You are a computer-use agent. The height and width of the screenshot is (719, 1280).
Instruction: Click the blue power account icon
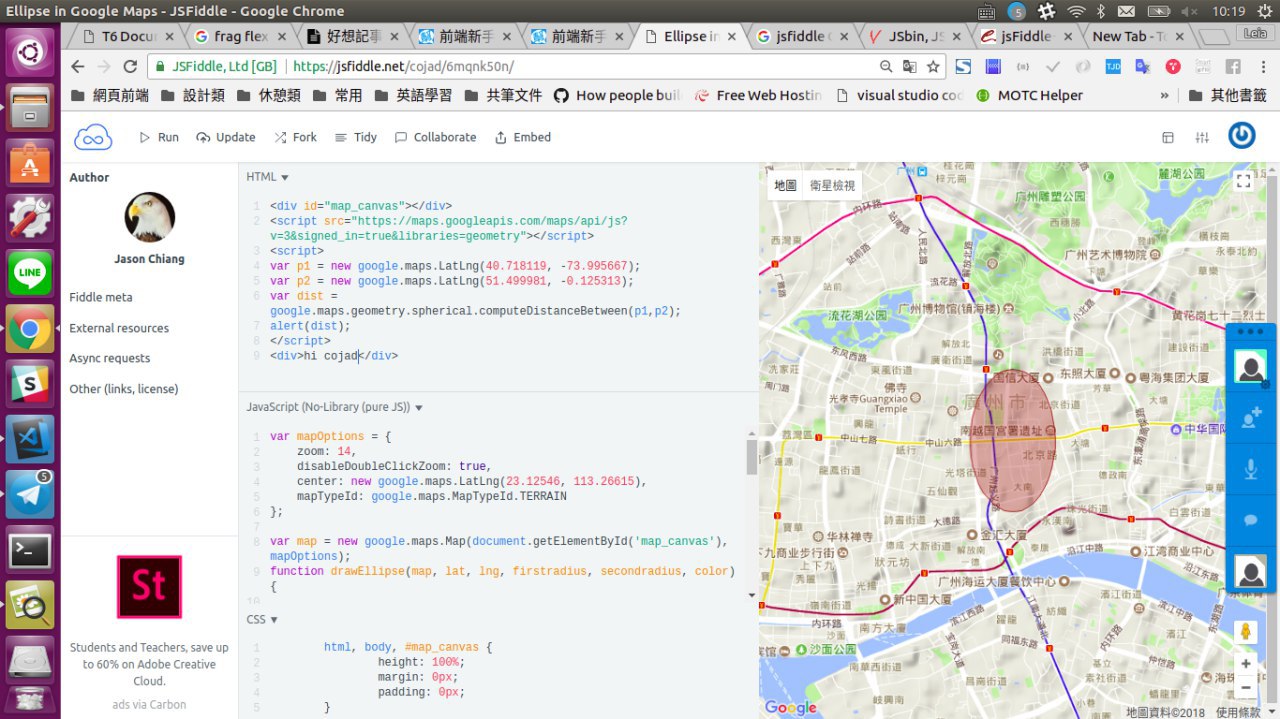(1242, 136)
